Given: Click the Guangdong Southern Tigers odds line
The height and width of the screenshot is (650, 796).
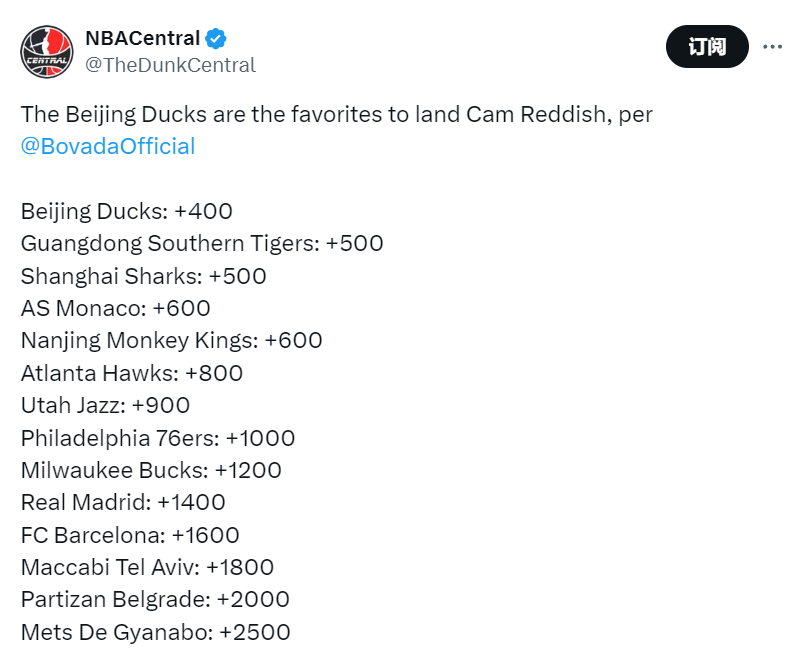Looking at the screenshot, I should 202,243.
